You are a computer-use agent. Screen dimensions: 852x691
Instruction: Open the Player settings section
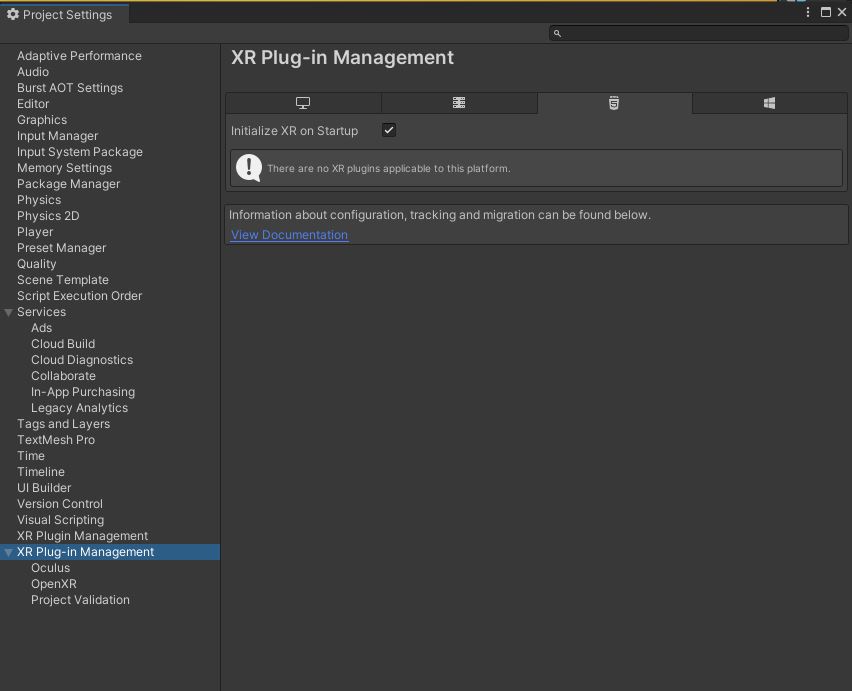(35, 231)
